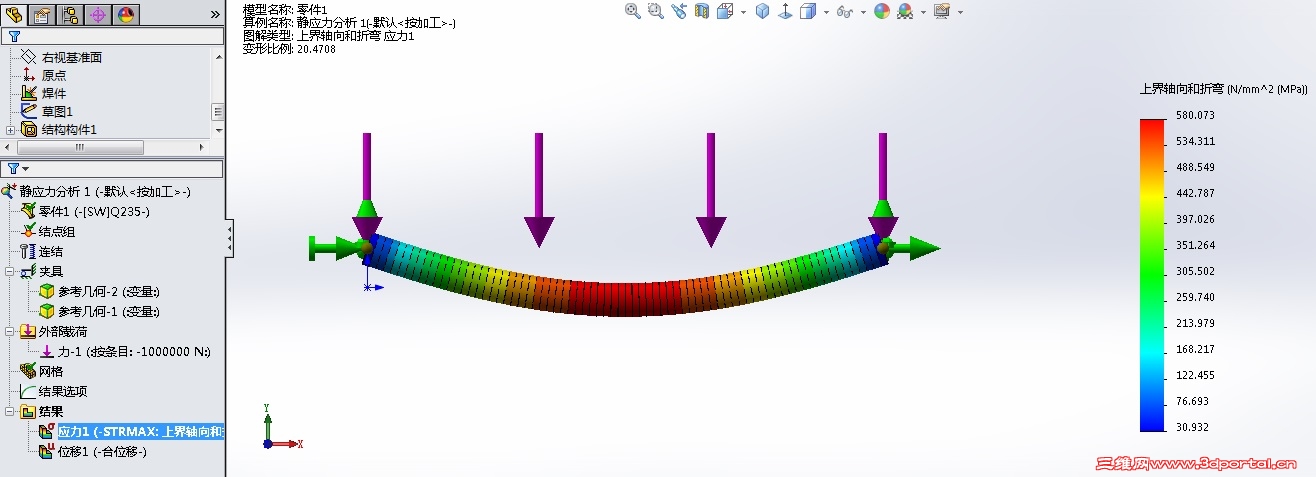Switch to the ConfigurationManager tab
Image resolution: width=1316 pixels, height=477 pixels.
pos(70,14)
